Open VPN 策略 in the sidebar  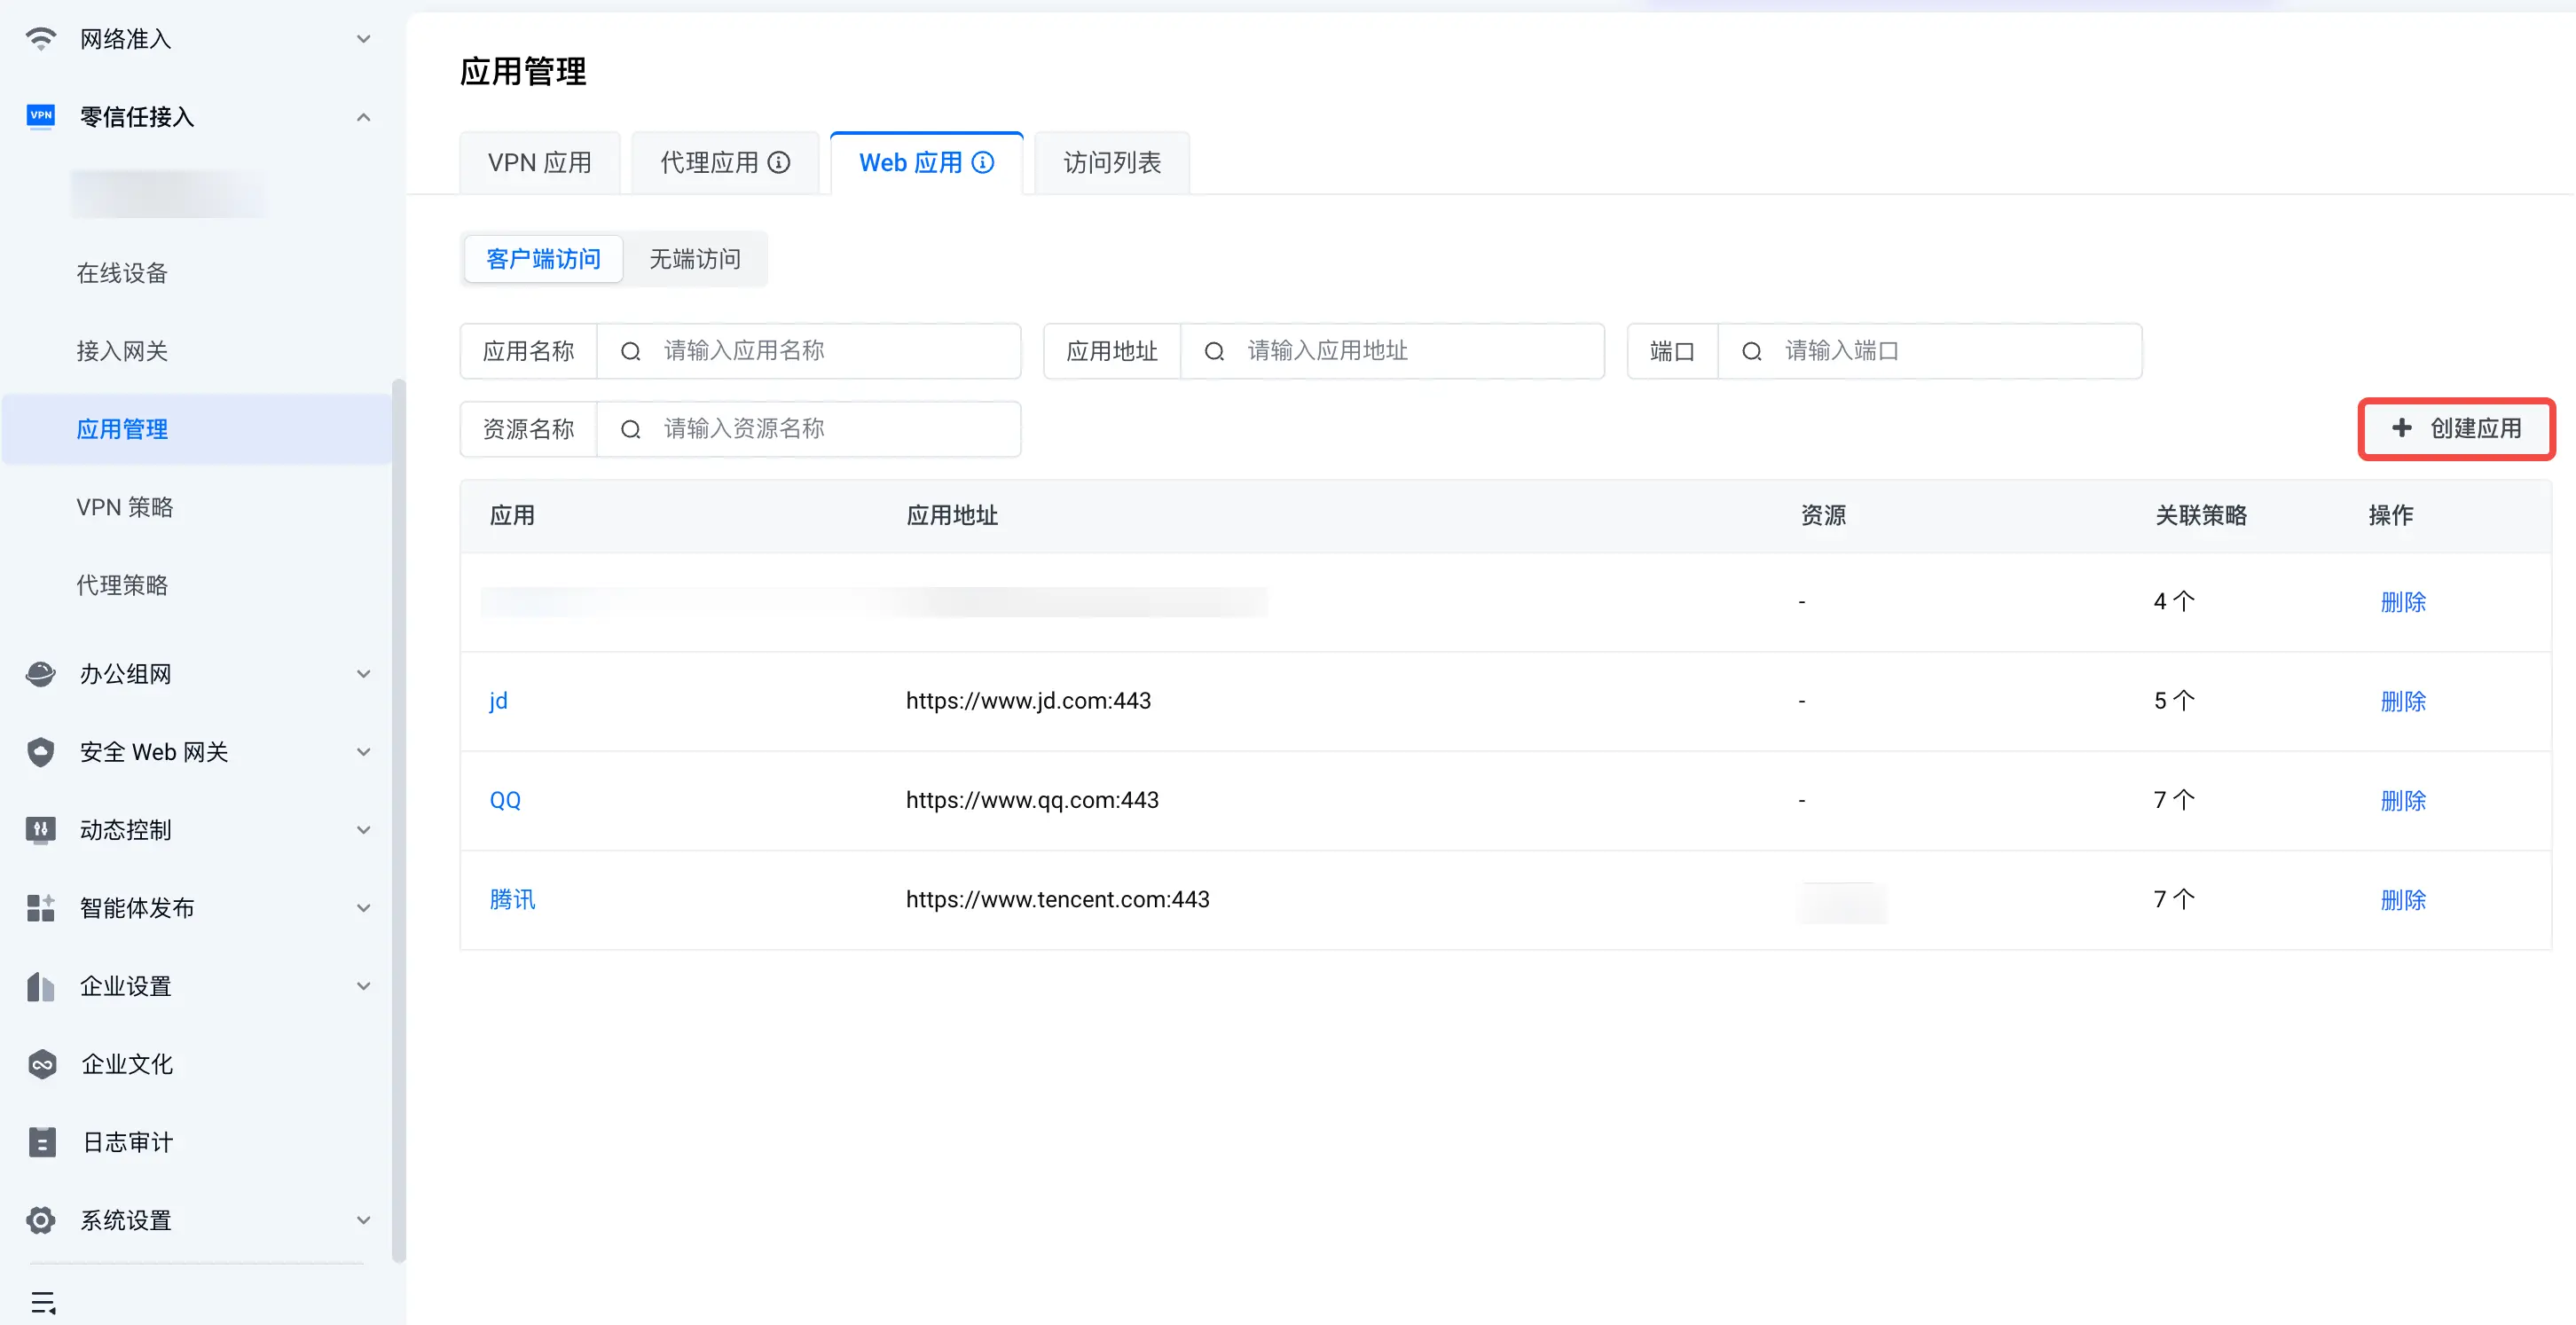[125, 507]
